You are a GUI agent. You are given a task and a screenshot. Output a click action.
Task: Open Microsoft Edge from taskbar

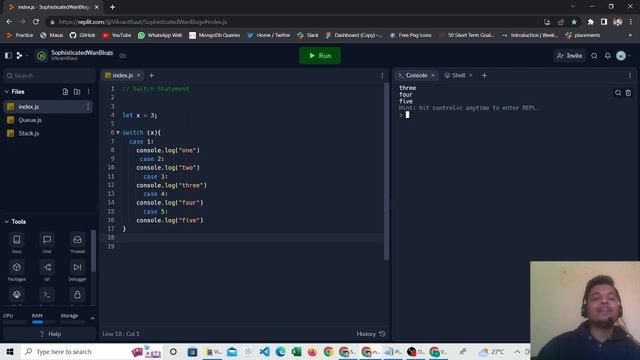click(280, 352)
